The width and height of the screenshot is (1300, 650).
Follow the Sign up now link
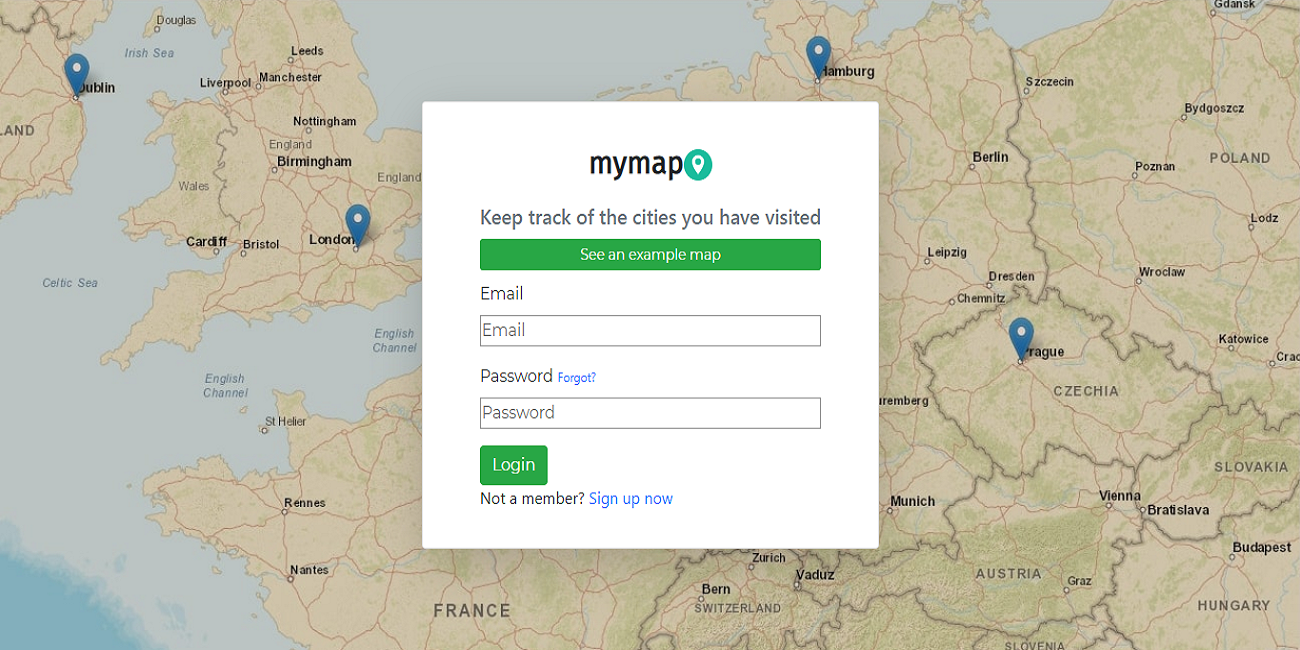pyautogui.click(x=630, y=498)
